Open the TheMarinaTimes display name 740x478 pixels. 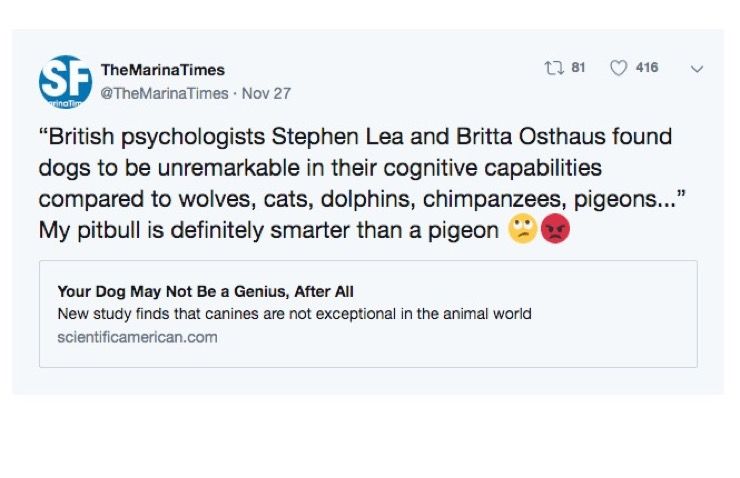(x=163, y=70)
